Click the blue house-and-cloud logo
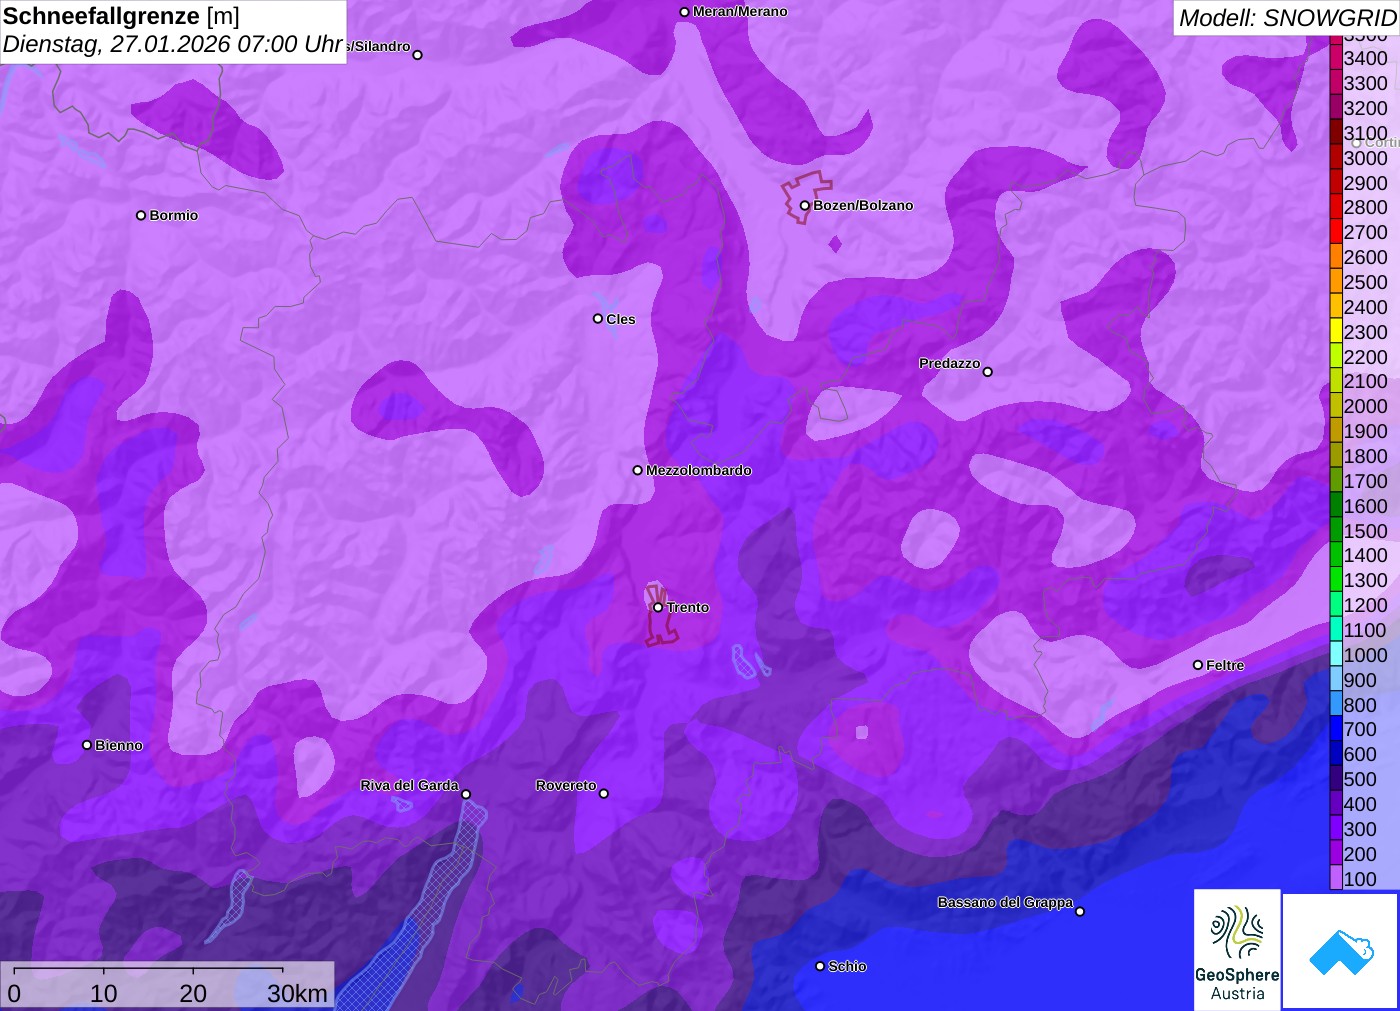1400x1011 pixels. 1341,951
